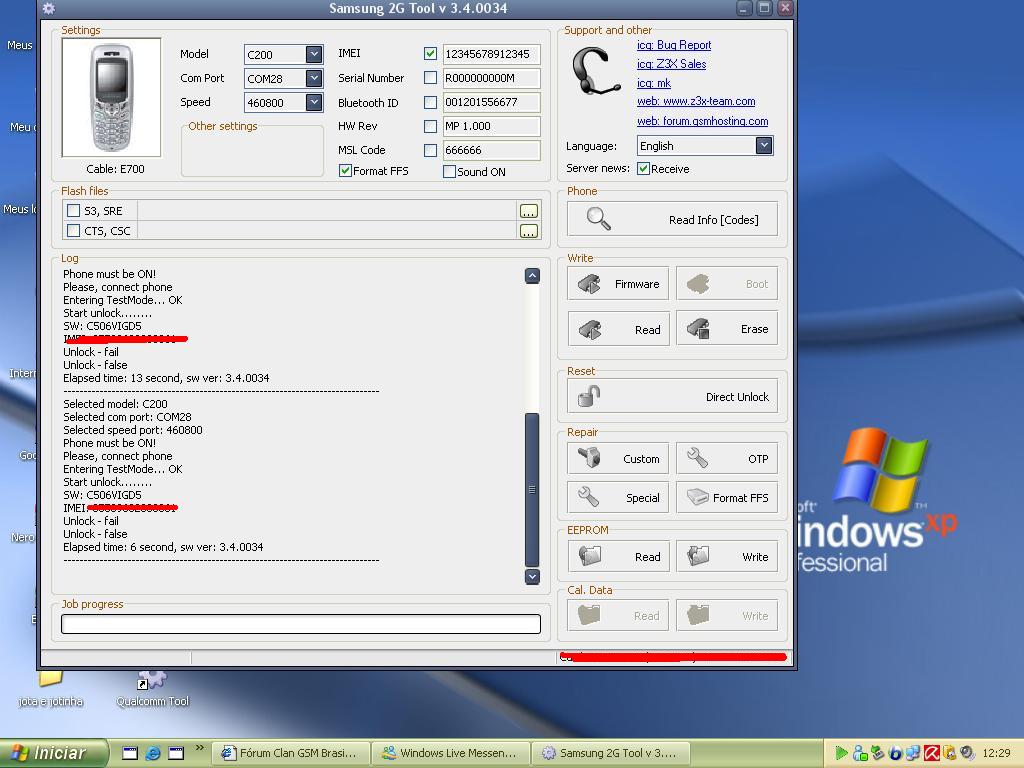Screen dimensions: 1024x768
Task: Click the HW Rev input field
Action: [491, 126]
